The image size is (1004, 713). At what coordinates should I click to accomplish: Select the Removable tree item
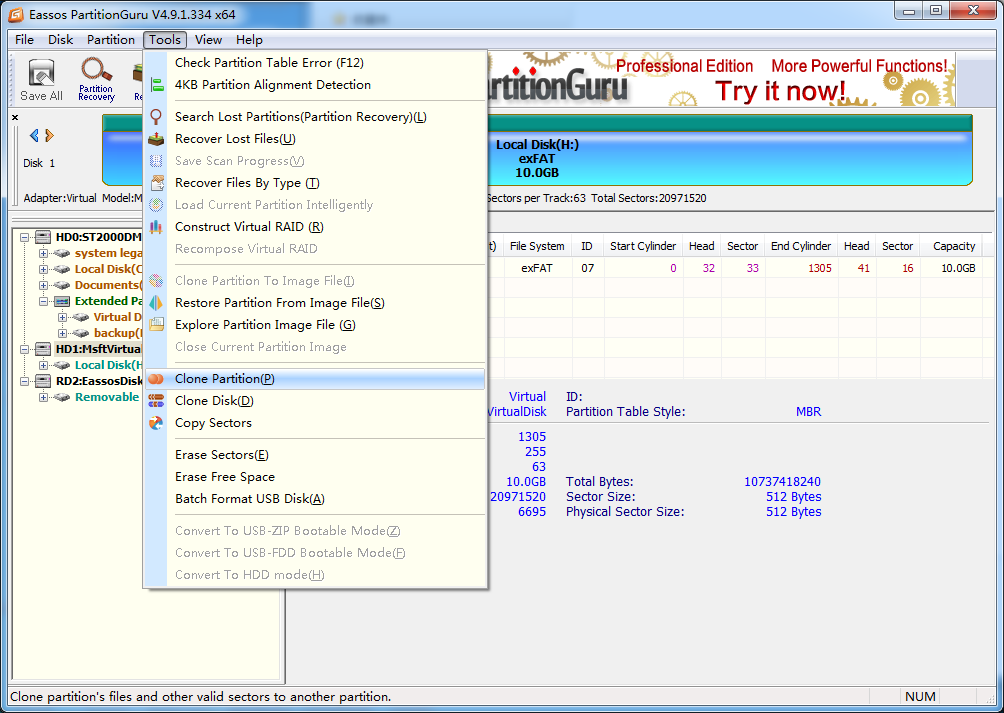107,397
